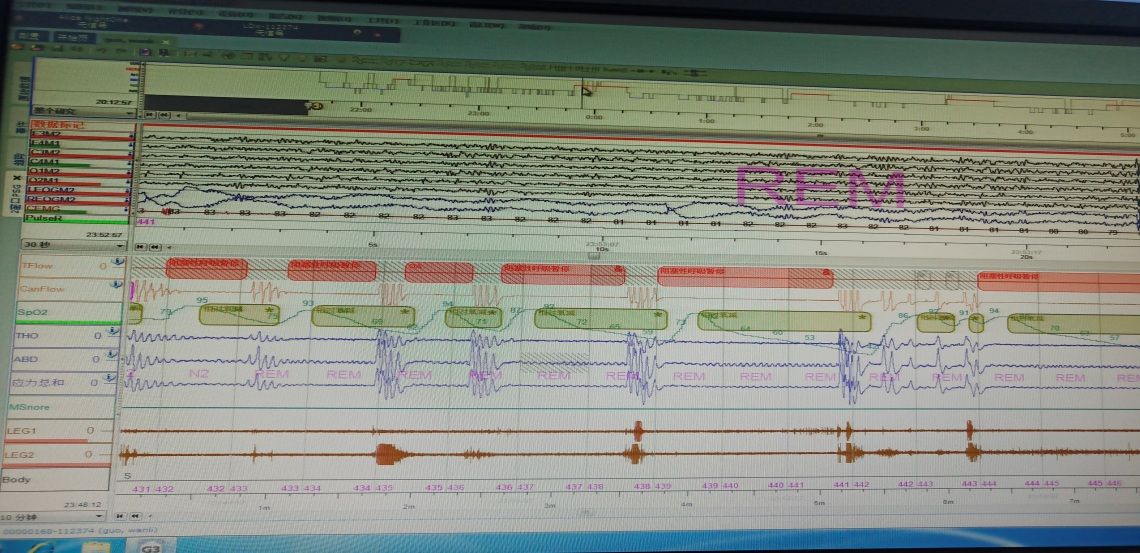This screenshot has width=1140, height=553.
Task: Expand F3M2 channel arrow
Action: pyautogui.click(x=132, y=135)
